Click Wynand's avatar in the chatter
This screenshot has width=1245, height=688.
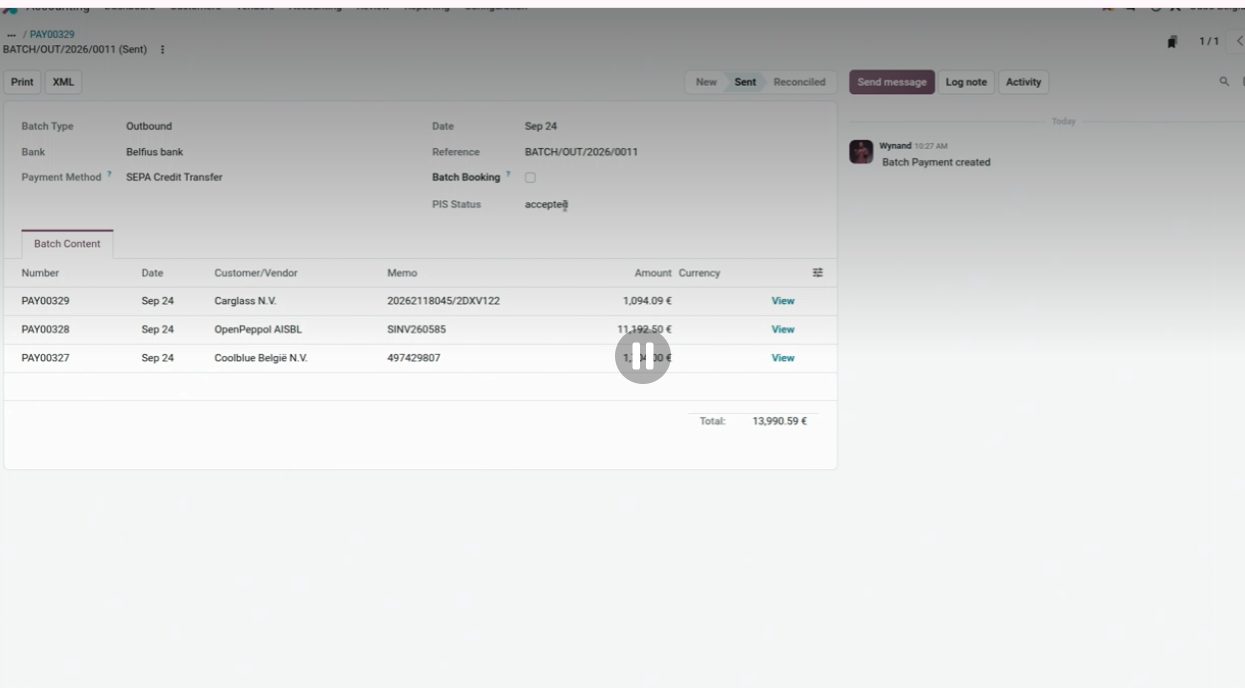pos(861,152)
